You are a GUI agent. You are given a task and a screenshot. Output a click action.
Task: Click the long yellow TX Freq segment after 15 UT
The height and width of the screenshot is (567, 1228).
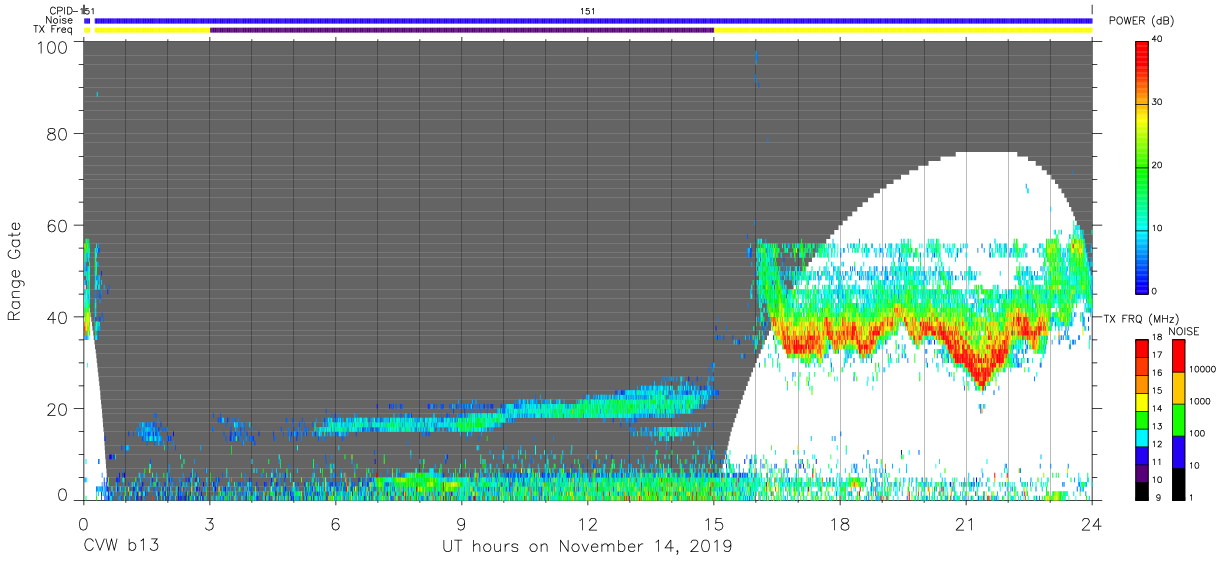point(903,30)
